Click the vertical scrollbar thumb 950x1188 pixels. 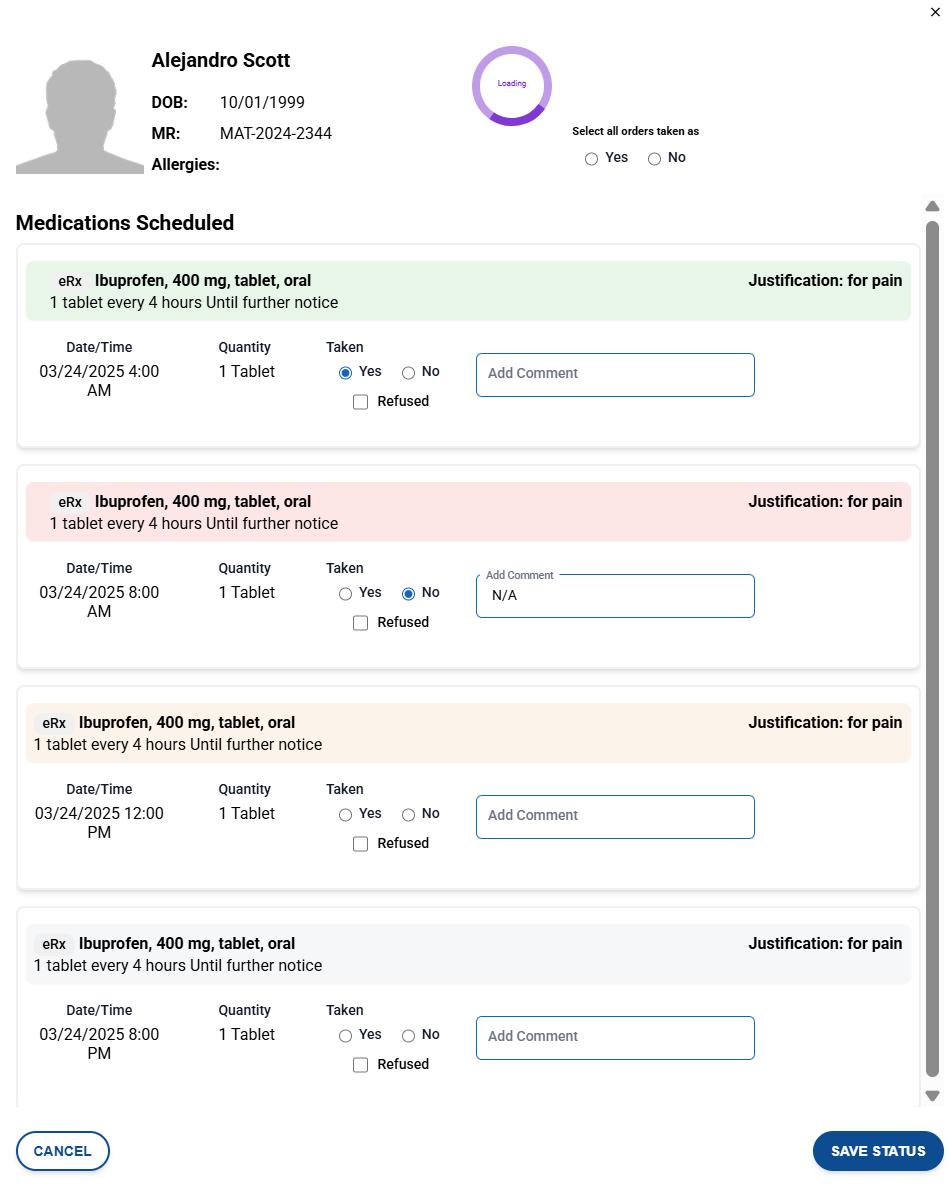click(932, 650)
